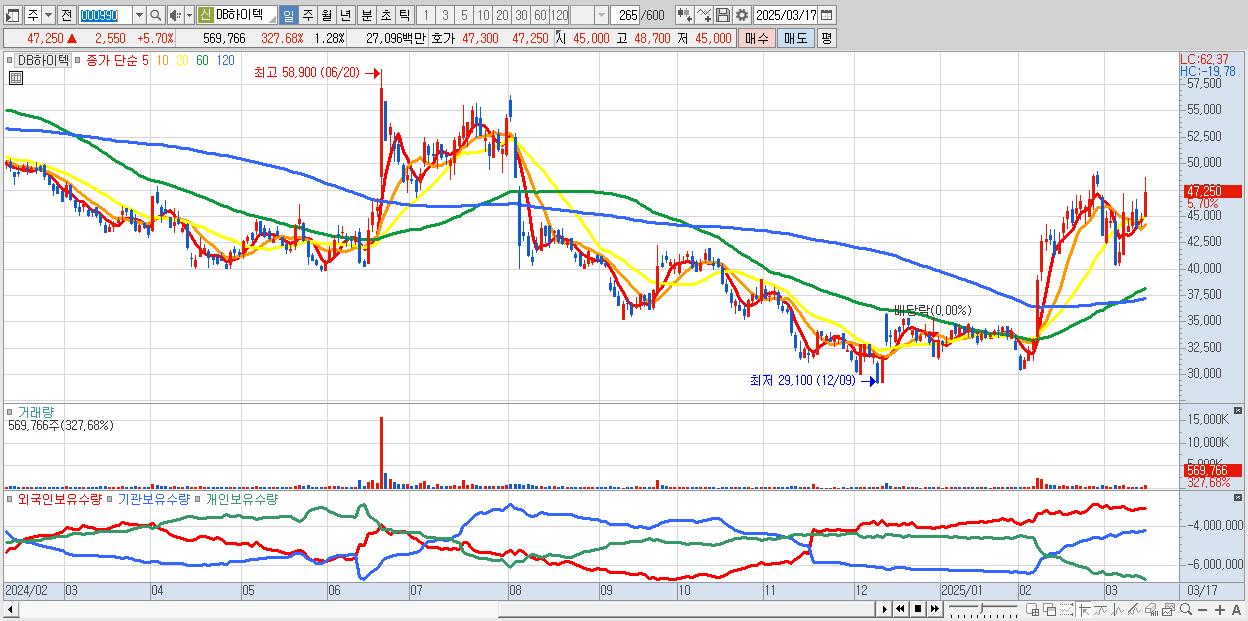Click the DB하이텍 stock name box
Screen dimensions: 1248x621
[x=237, y=15]
